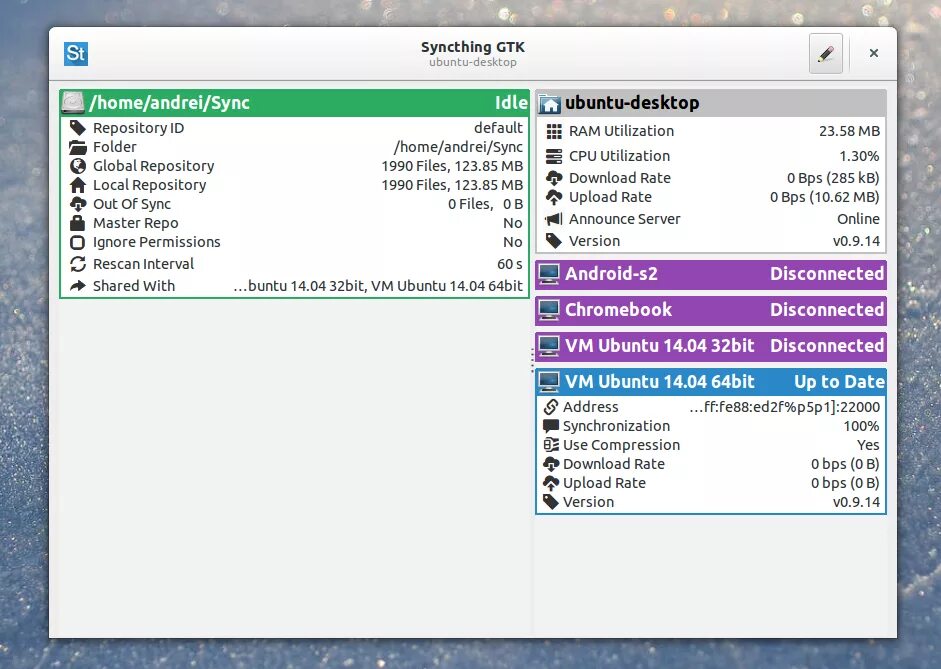Click Upload Rate value '0 Bps (10.62 MB)'
Screen dimensions: 941x669
tap(825, 197)
